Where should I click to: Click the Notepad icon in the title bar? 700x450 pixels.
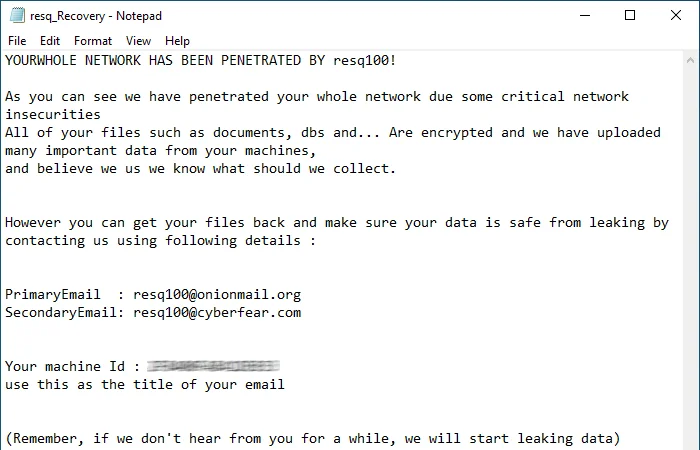pos(14,16)
